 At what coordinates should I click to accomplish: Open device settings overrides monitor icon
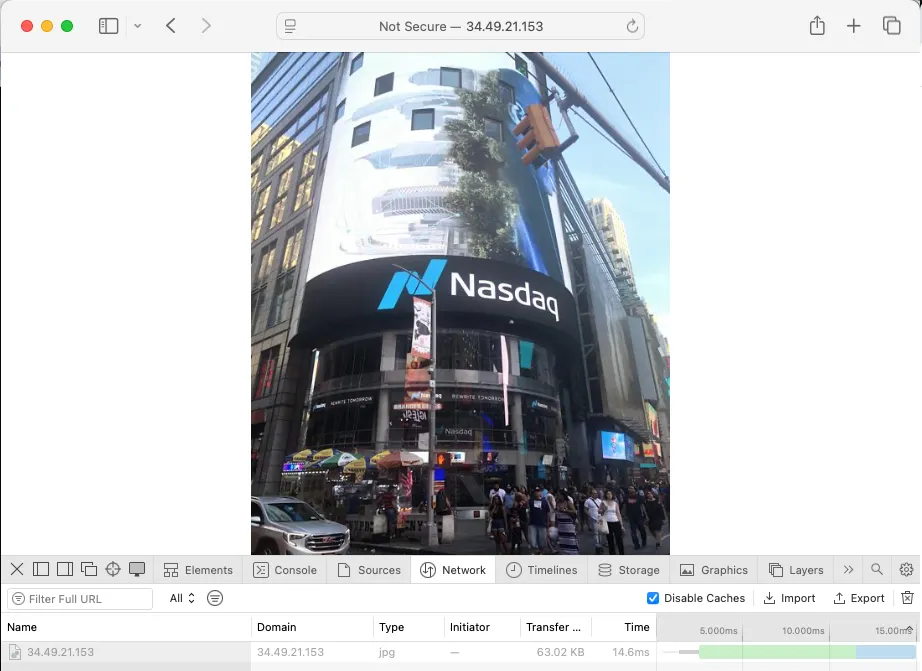tap(137, 569)
